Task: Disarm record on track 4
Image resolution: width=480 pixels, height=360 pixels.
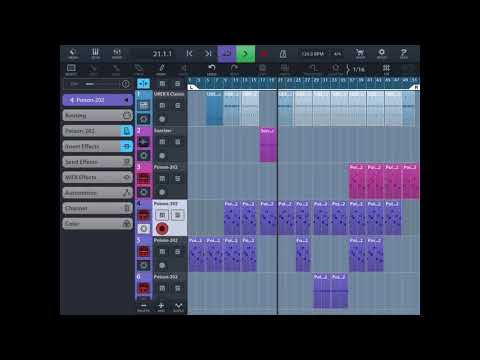Action: pos(162,229)
